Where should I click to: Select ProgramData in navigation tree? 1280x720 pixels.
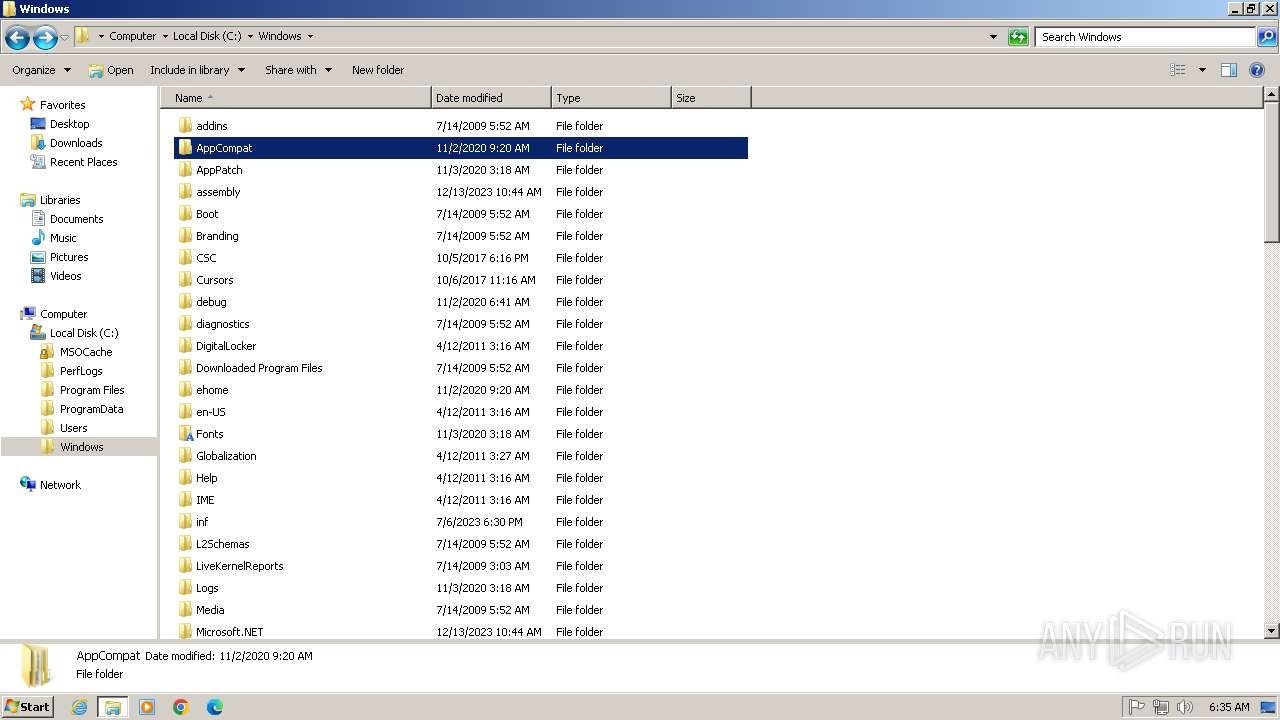coord(92,409)
